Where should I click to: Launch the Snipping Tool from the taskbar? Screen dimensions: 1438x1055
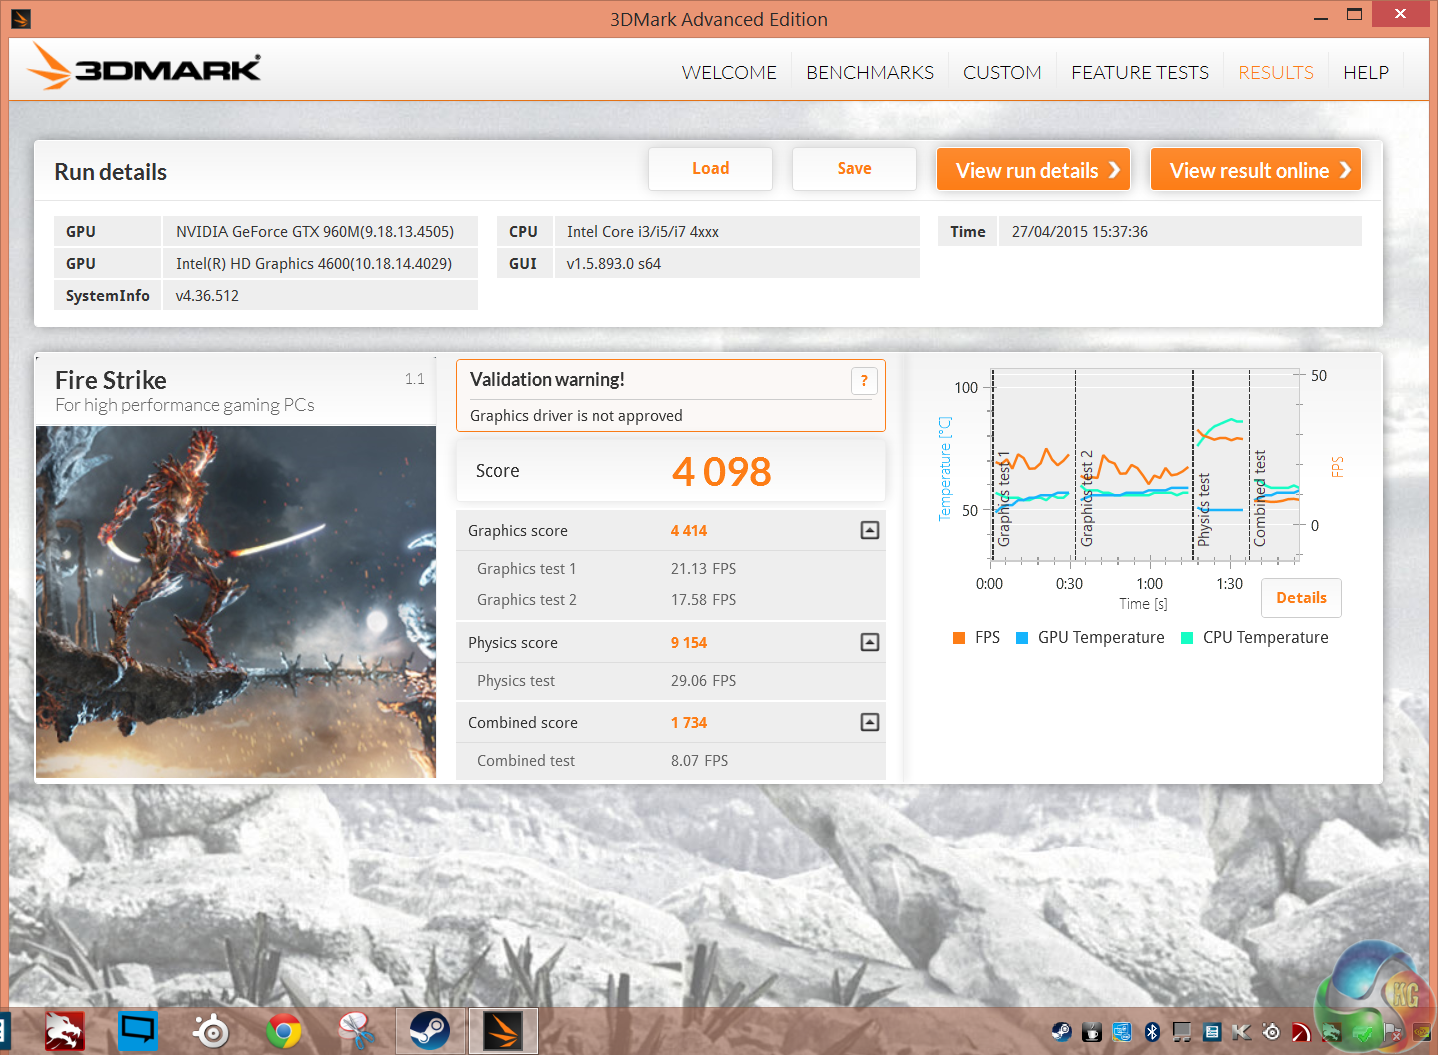pyautogui.click(x=355, y=1031)
